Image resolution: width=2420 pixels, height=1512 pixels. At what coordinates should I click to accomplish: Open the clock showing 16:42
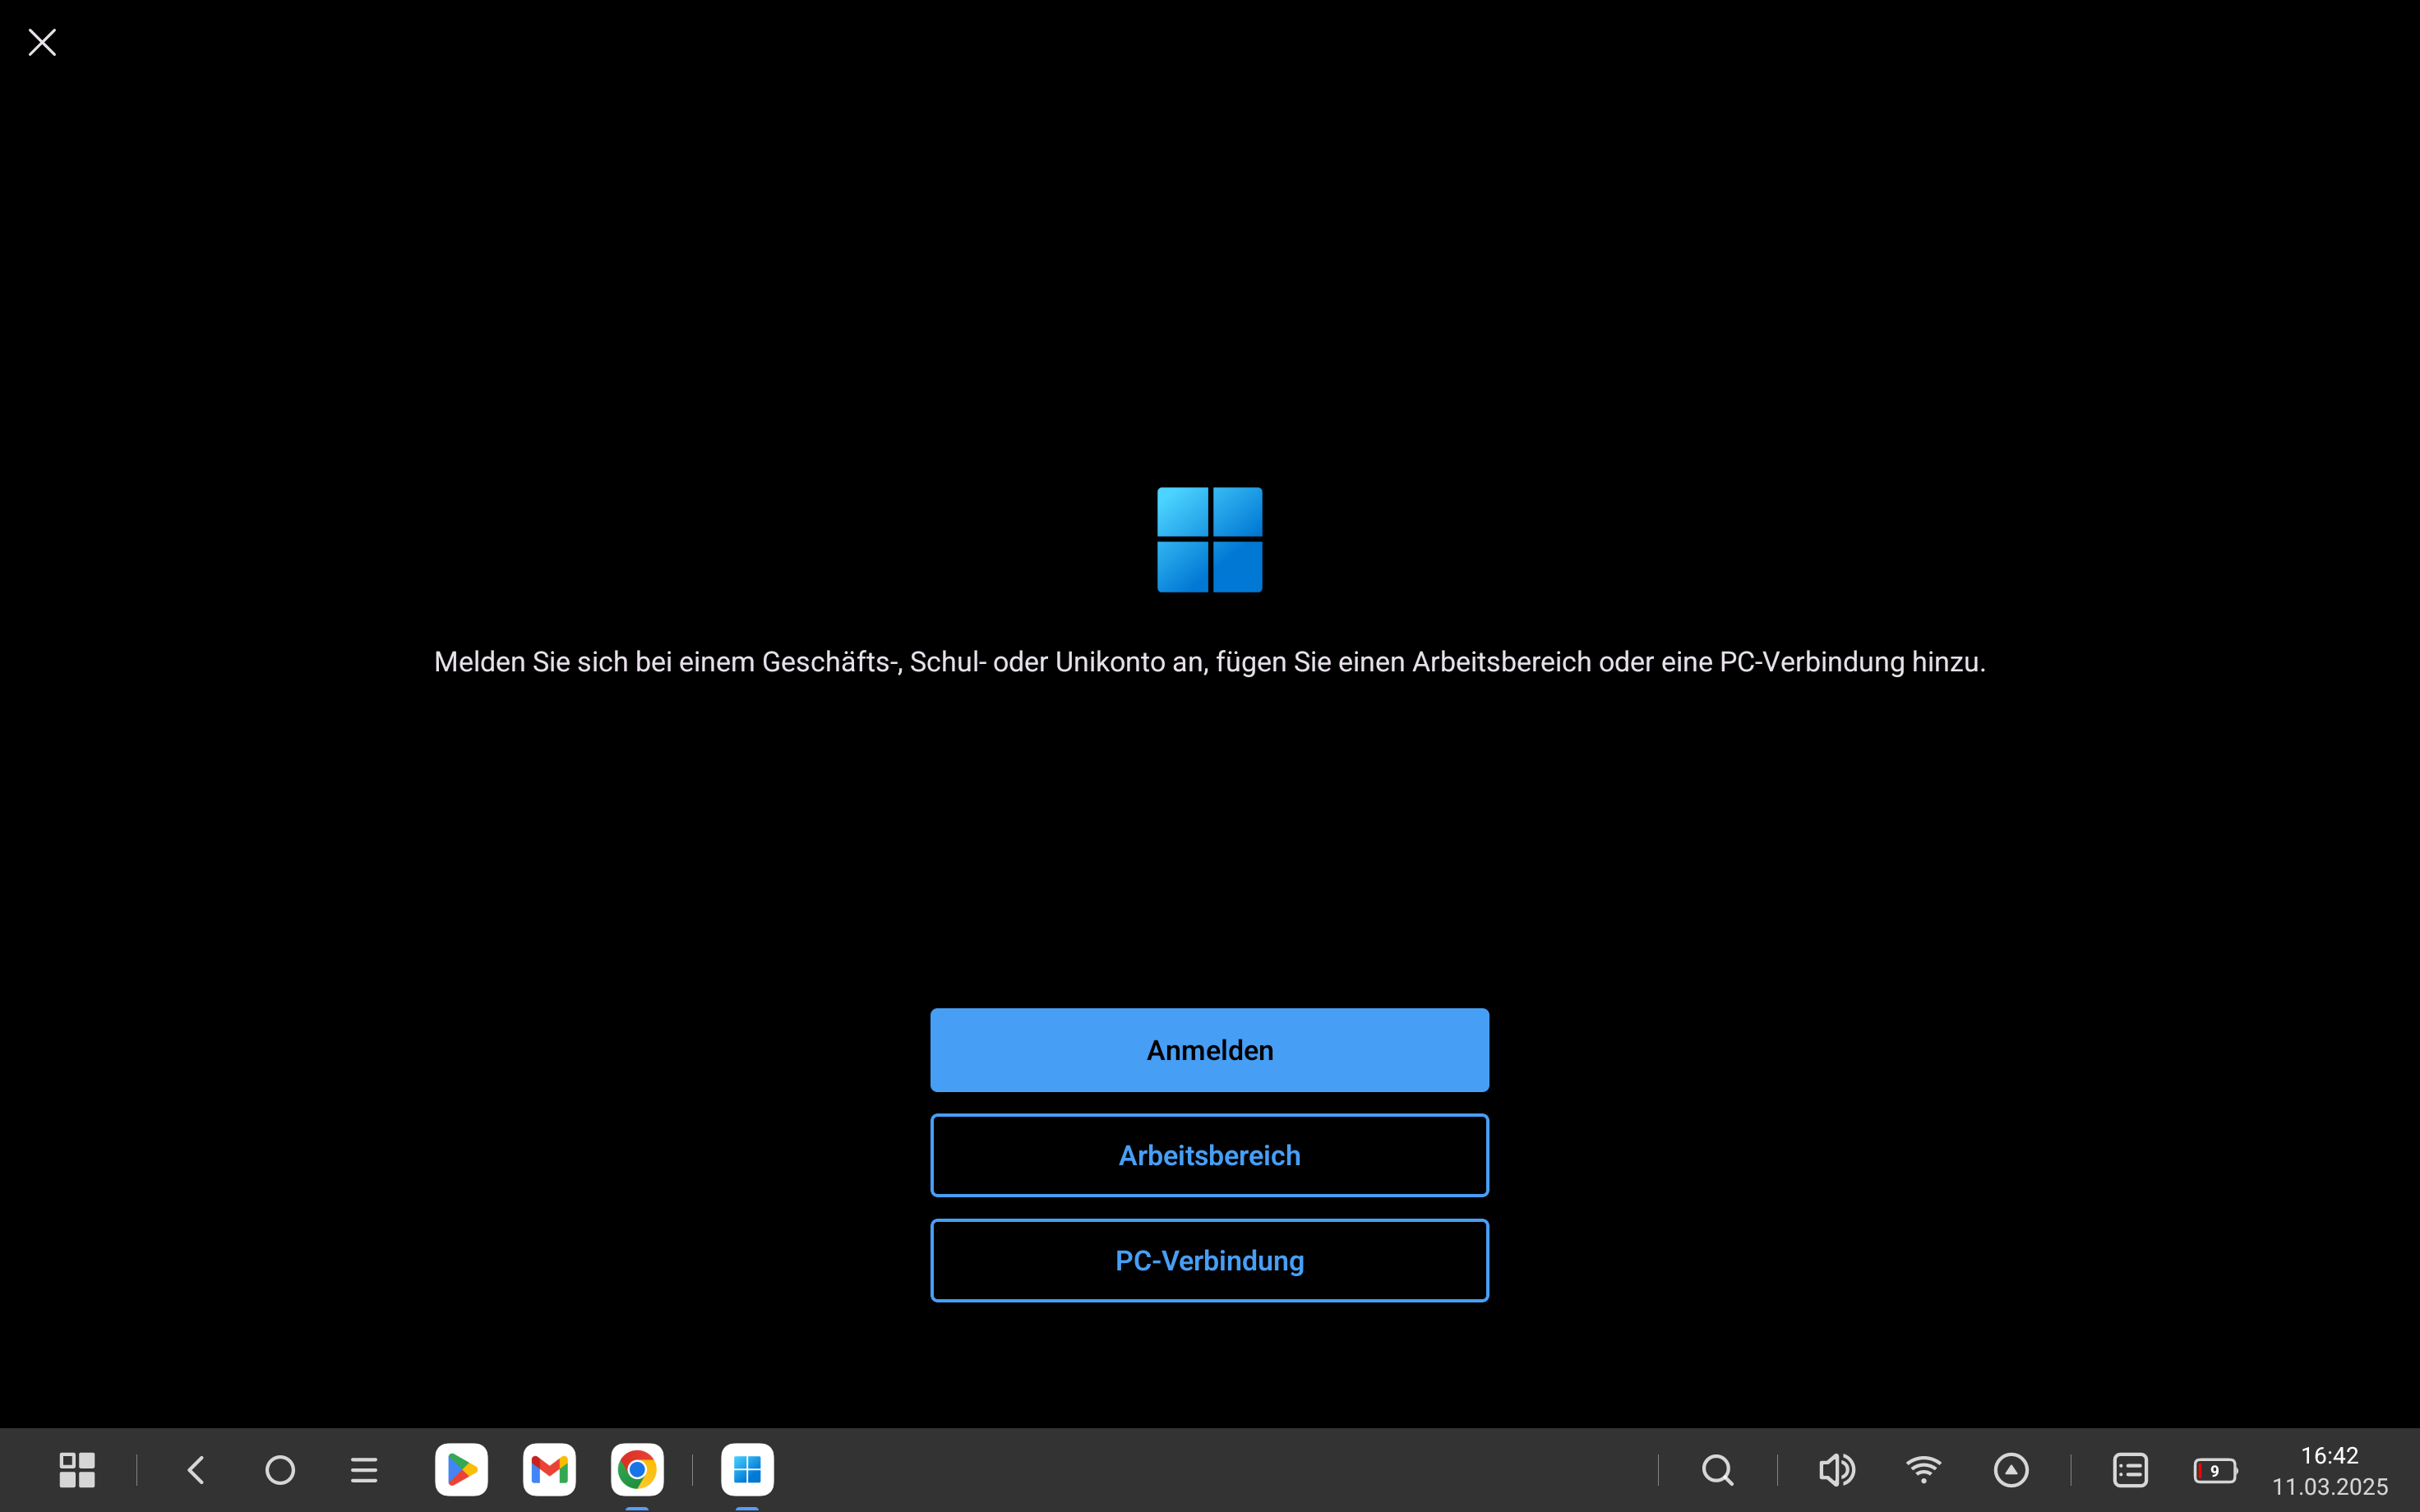[2329, 1456]
